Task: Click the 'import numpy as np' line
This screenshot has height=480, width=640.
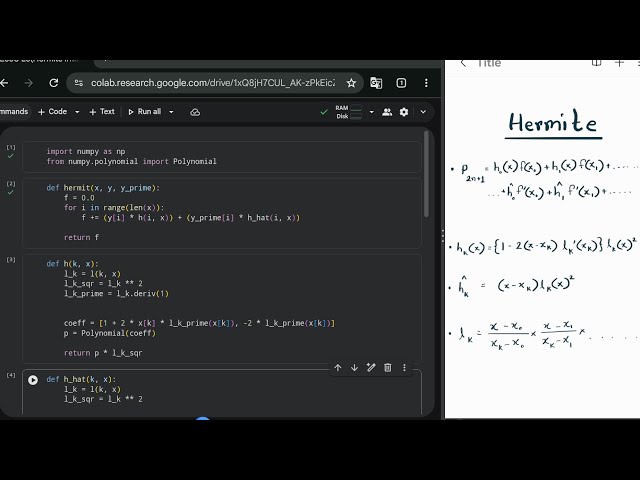Action: pyautogui.click(x=86, y=151)
